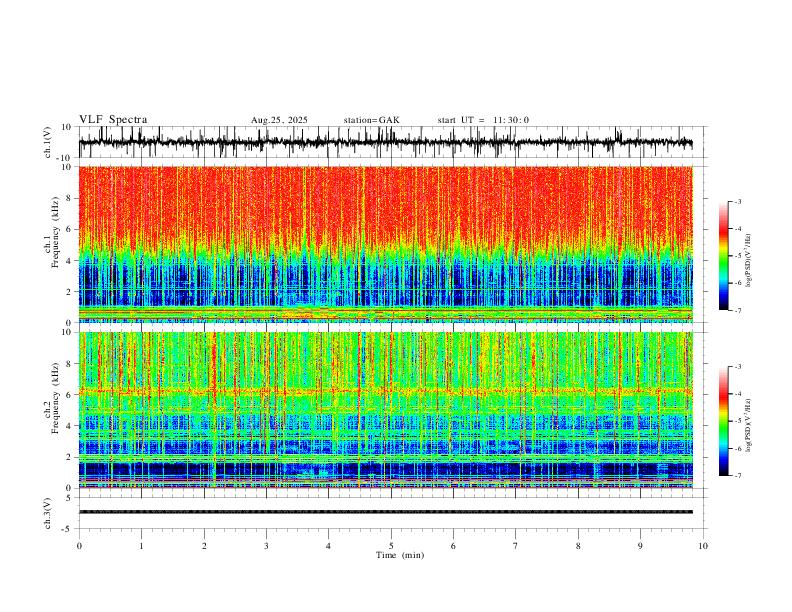Viewport: 792px width, 612px height.
Task: Click the 'start UT = 11:30:0' text
Action: 483,120
